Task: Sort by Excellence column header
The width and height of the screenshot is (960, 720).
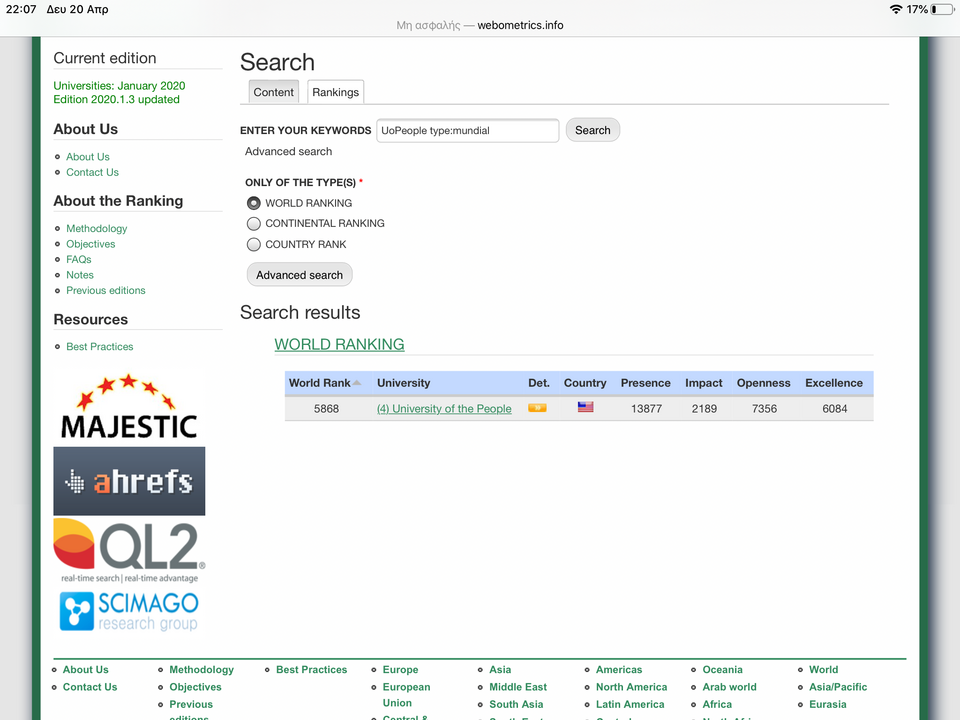Action: (834, 383)
